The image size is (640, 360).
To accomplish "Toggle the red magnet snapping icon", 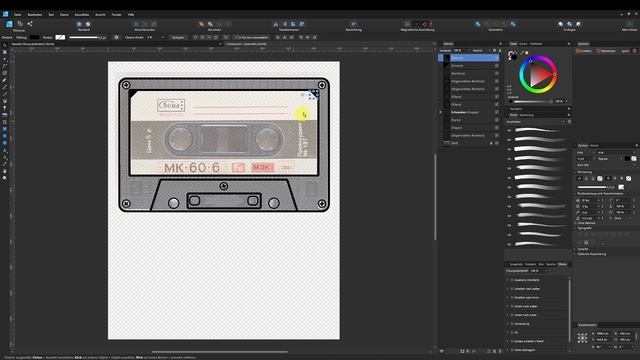I will [x=424, y=24].
